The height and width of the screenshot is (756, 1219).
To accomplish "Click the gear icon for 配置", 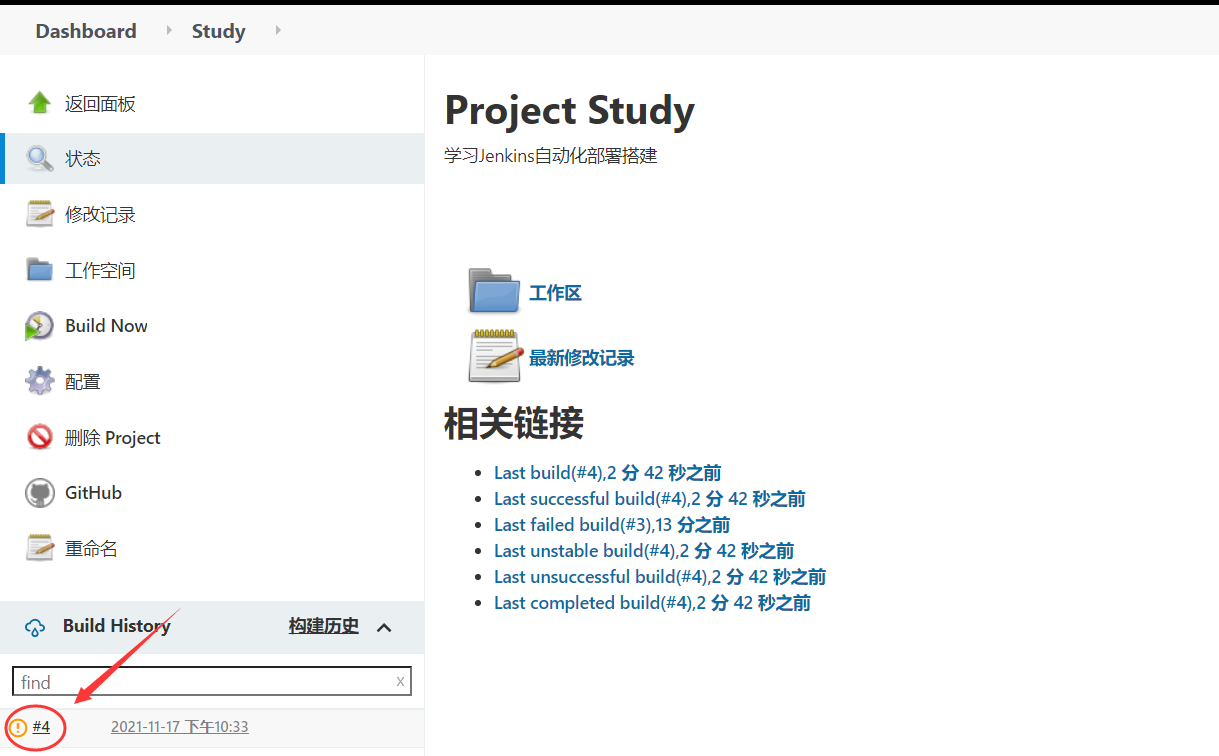I will 39,381.
